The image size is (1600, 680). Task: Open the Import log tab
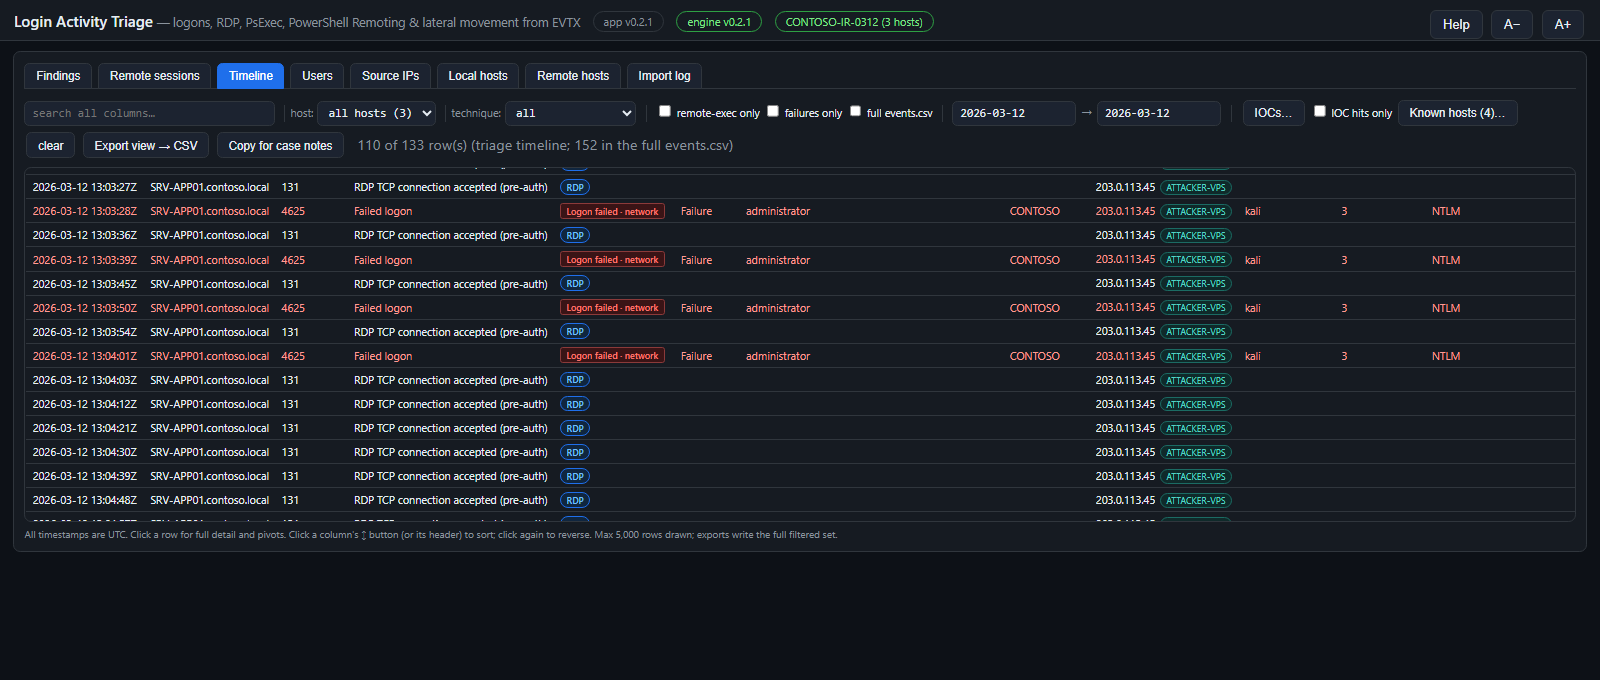(664, 76)
